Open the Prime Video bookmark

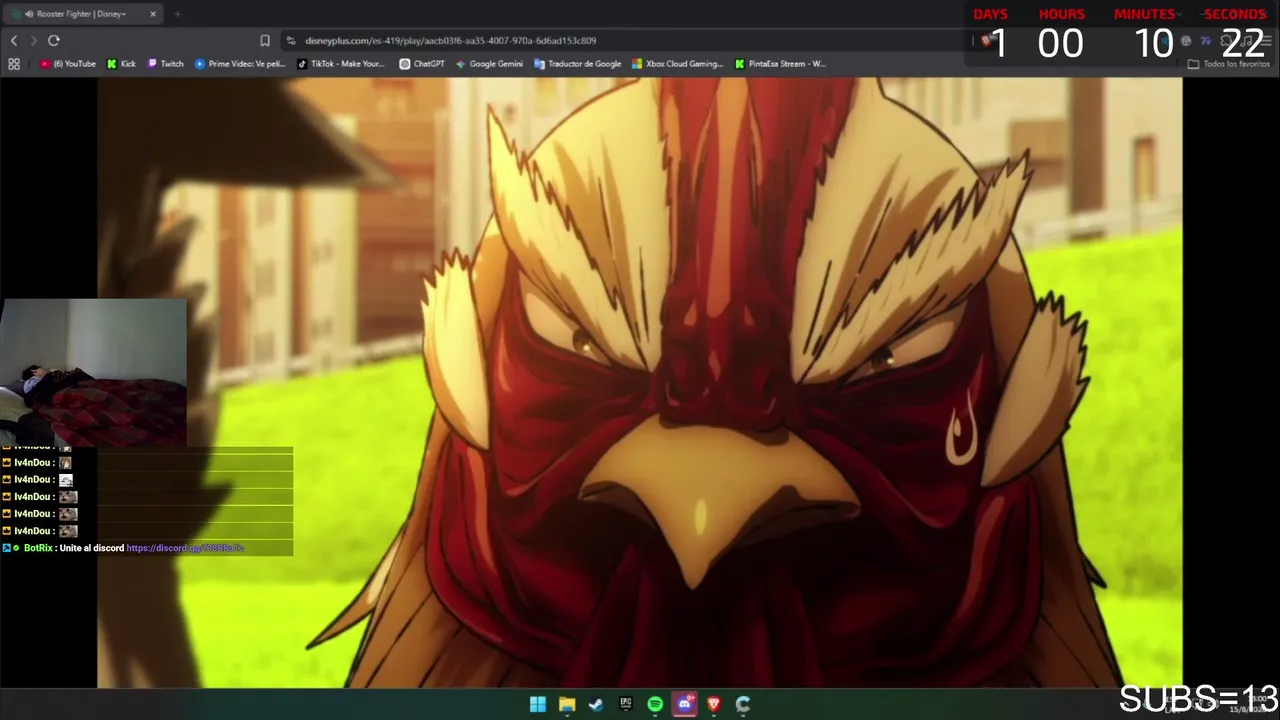pyautogui.click(x=240, y=64)
